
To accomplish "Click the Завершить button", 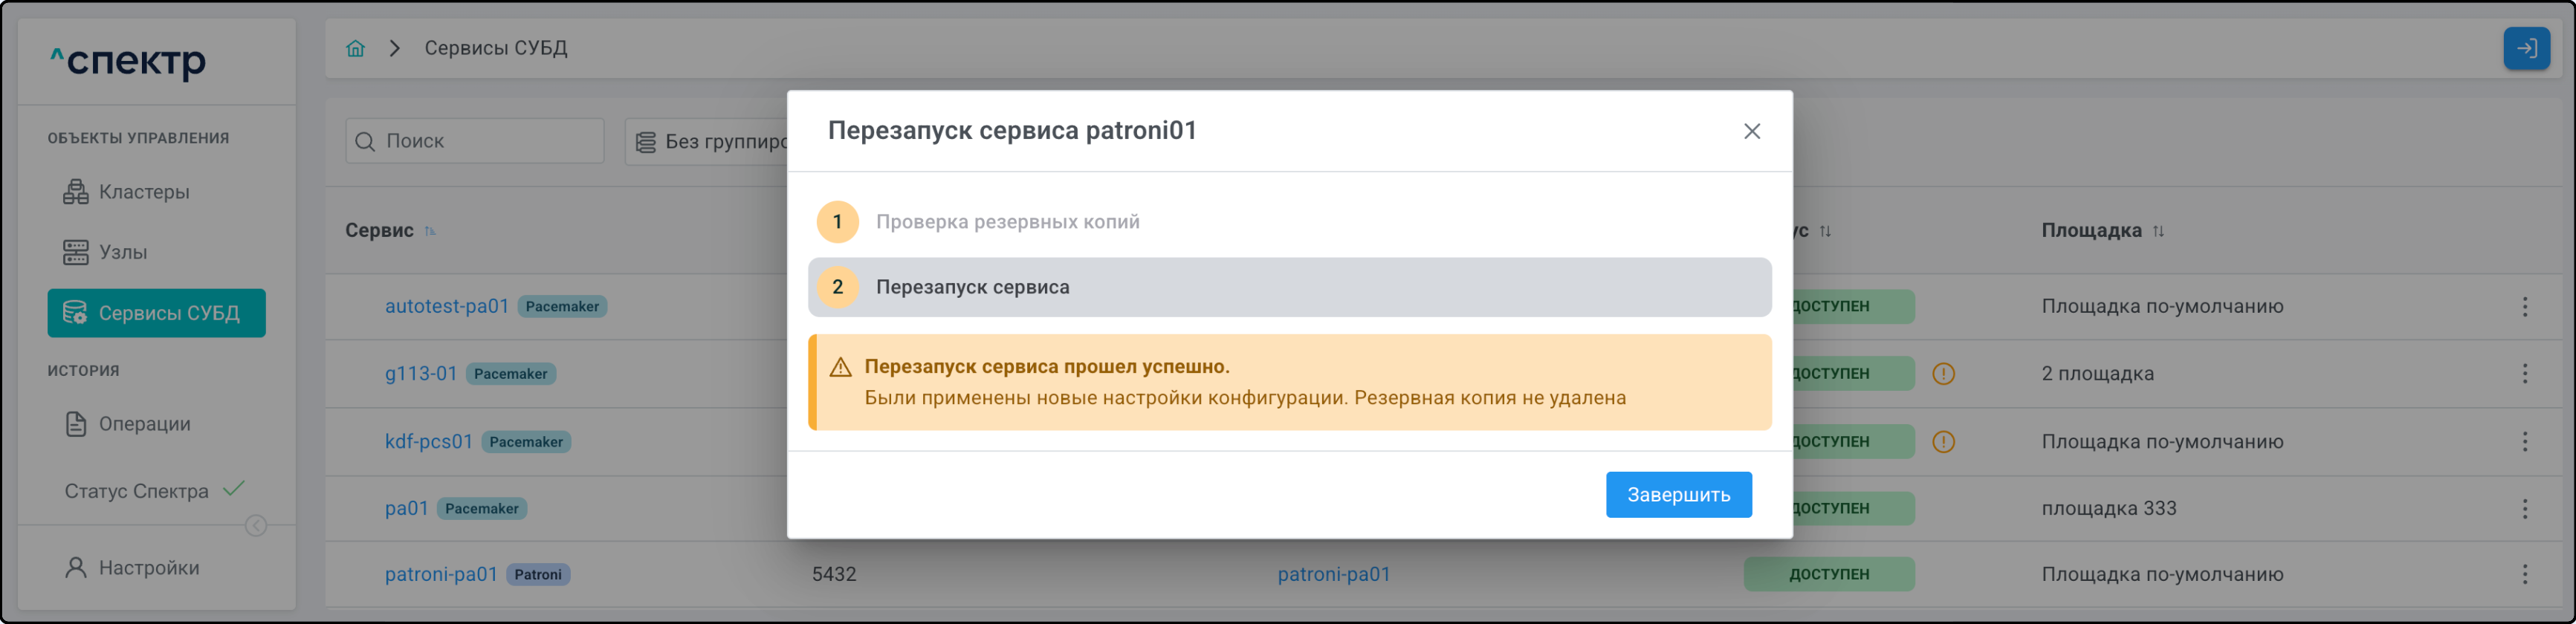I will [1678, 494].
